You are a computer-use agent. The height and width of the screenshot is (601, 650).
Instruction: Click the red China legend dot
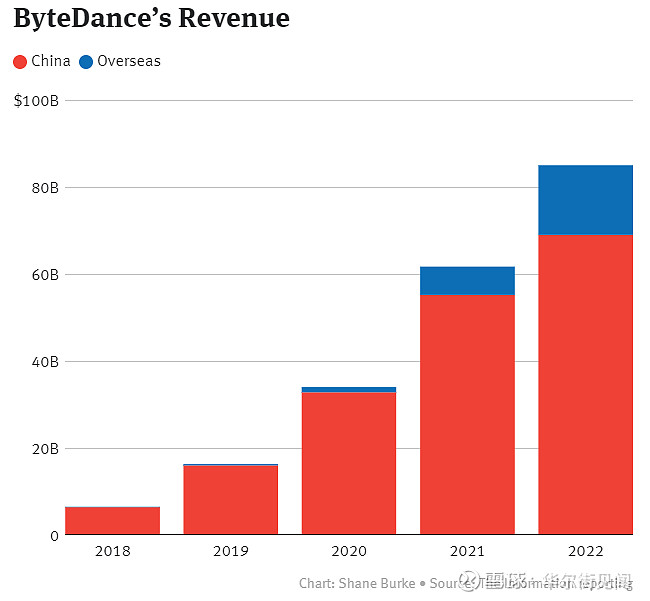tap(20, 62)
